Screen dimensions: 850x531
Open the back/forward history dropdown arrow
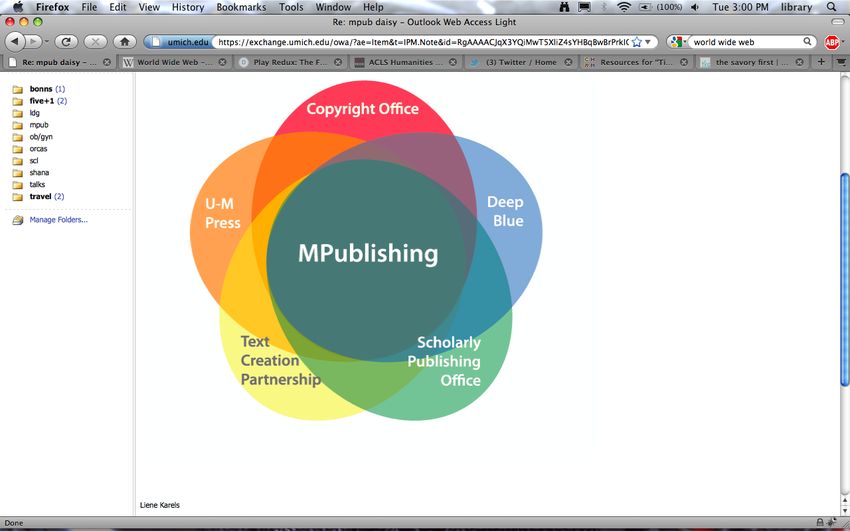pyautogui.click(x=47, y=42)
